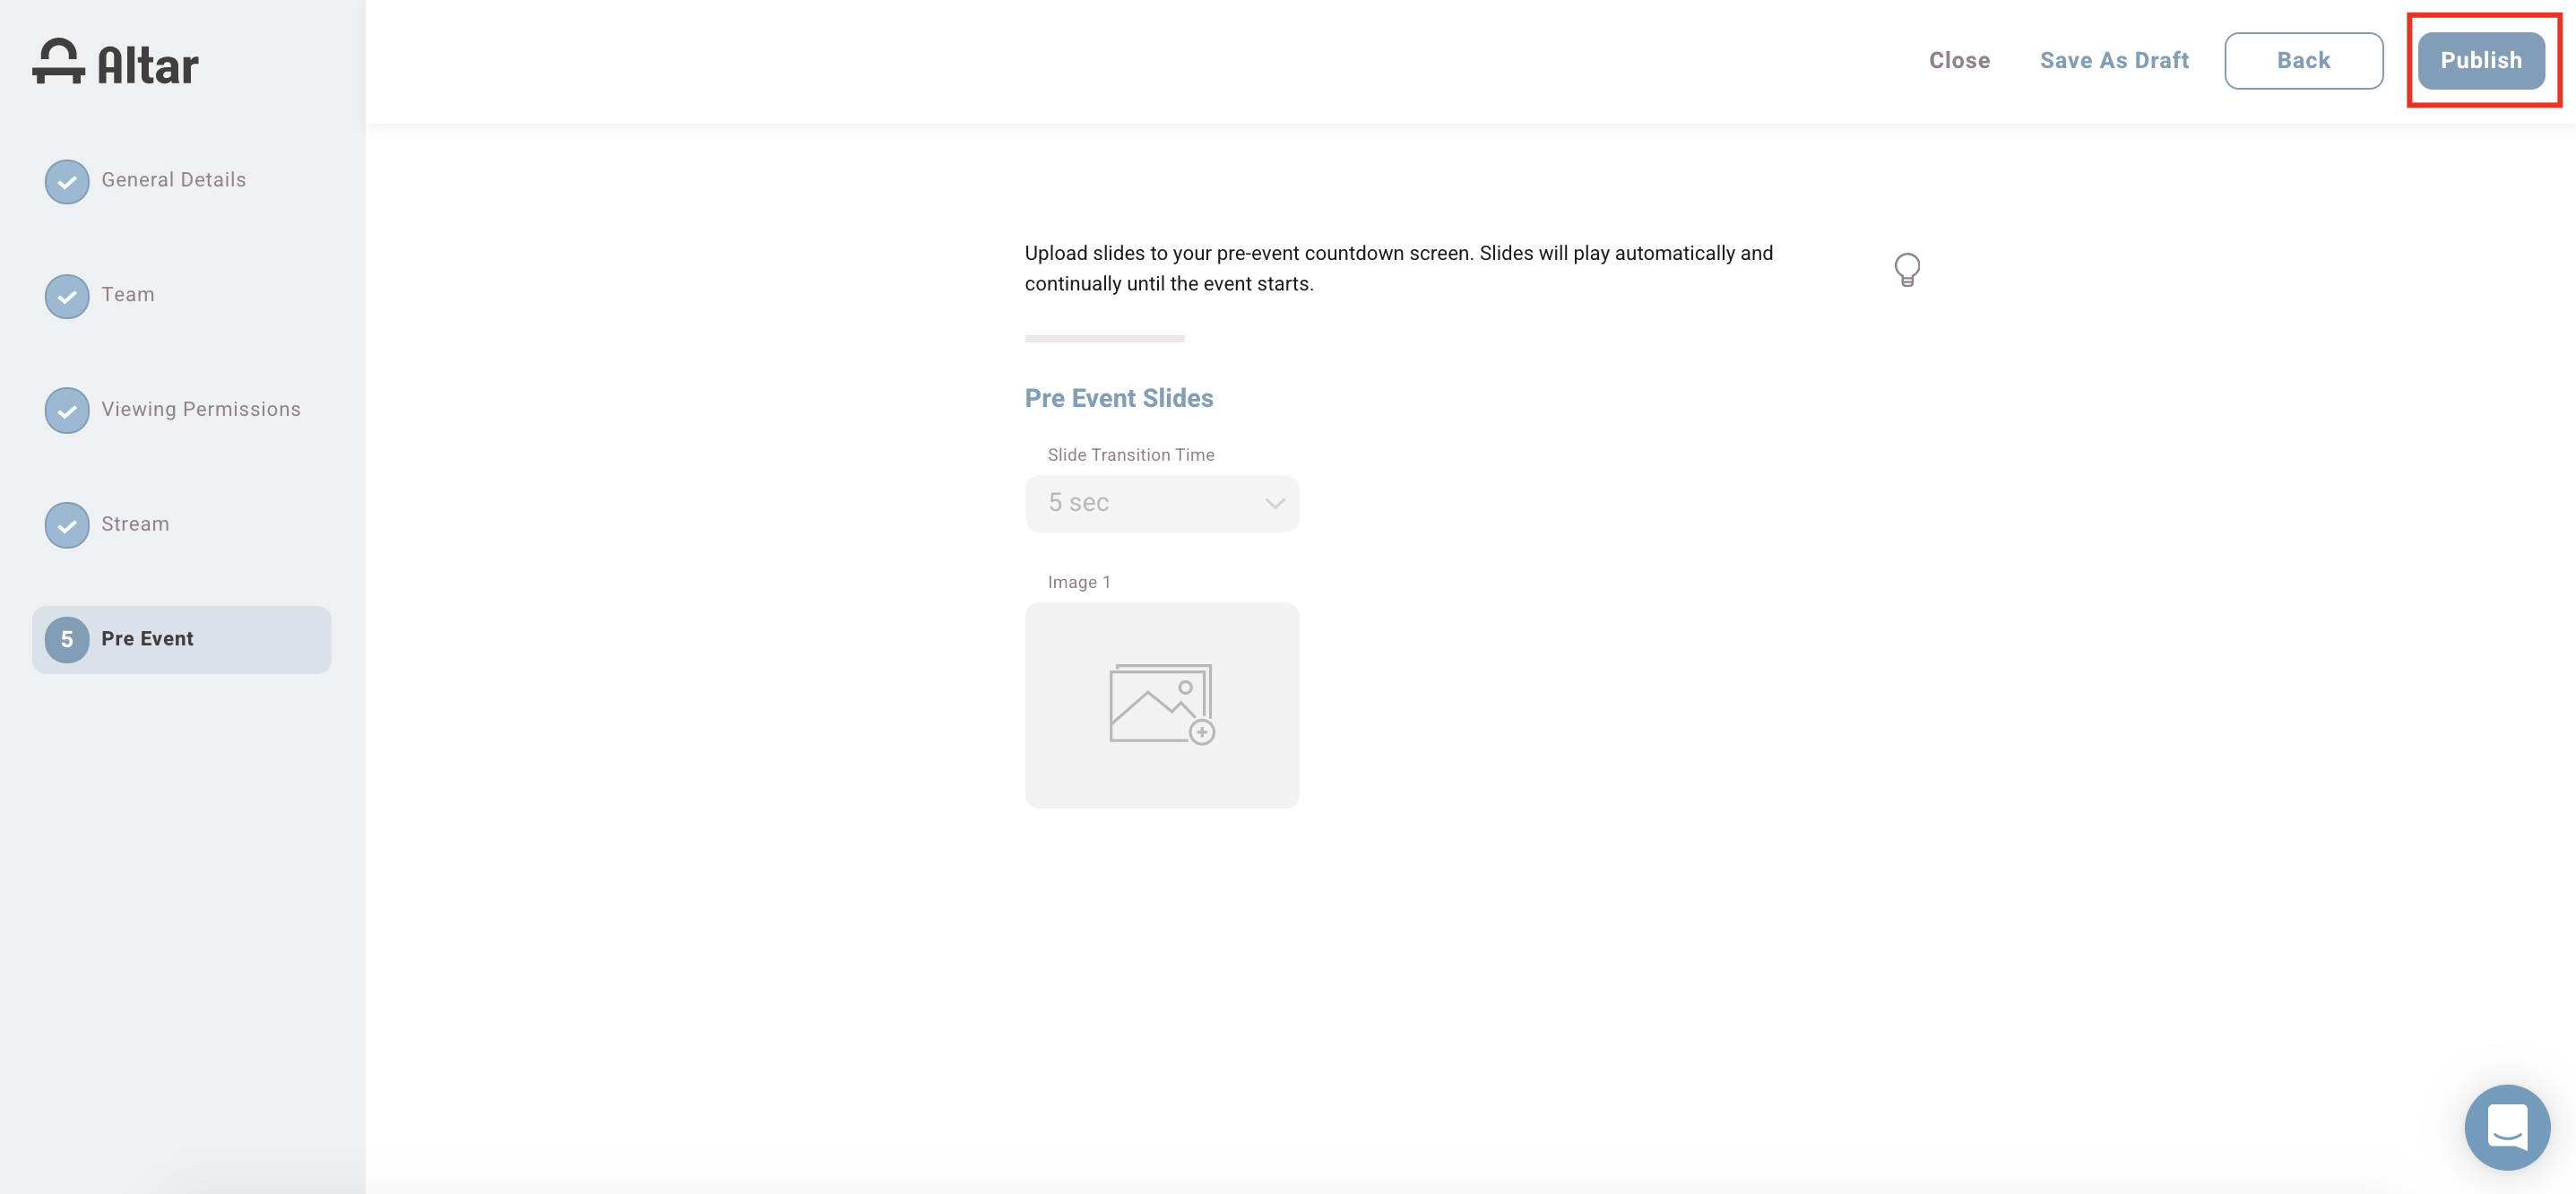Click the Slide Transition Time label
Image resolution: width=2576 pixels, height=1194 pixels.
[1131, 455]
